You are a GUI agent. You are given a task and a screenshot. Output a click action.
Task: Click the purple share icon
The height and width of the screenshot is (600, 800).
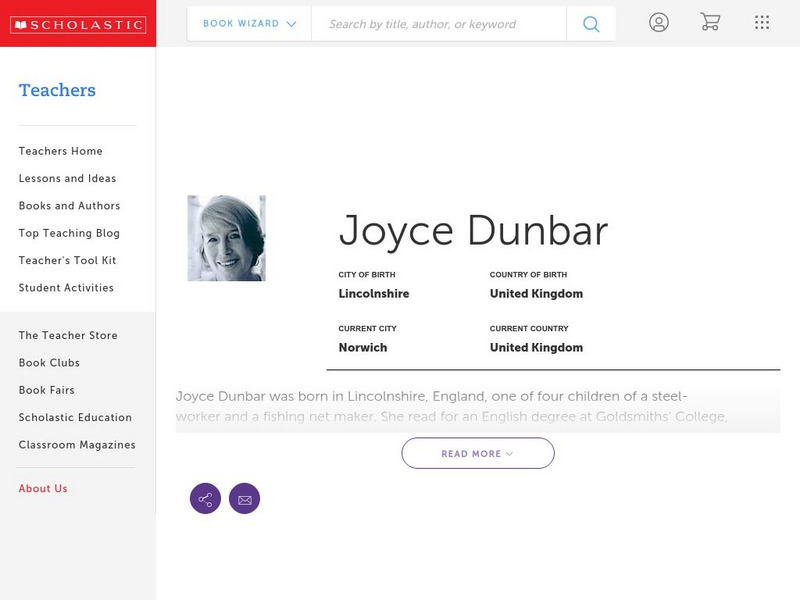point(205,499)
